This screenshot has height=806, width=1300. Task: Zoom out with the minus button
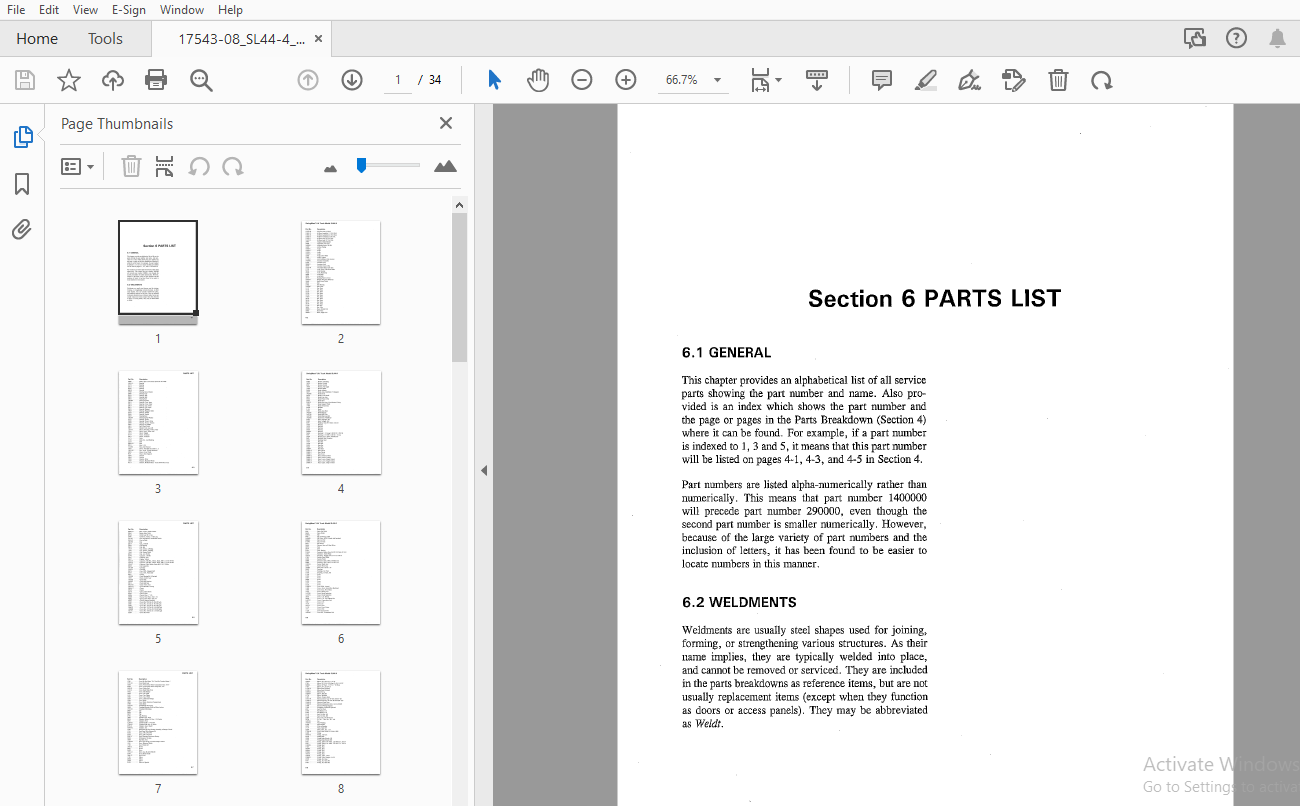tap(582, 80)
